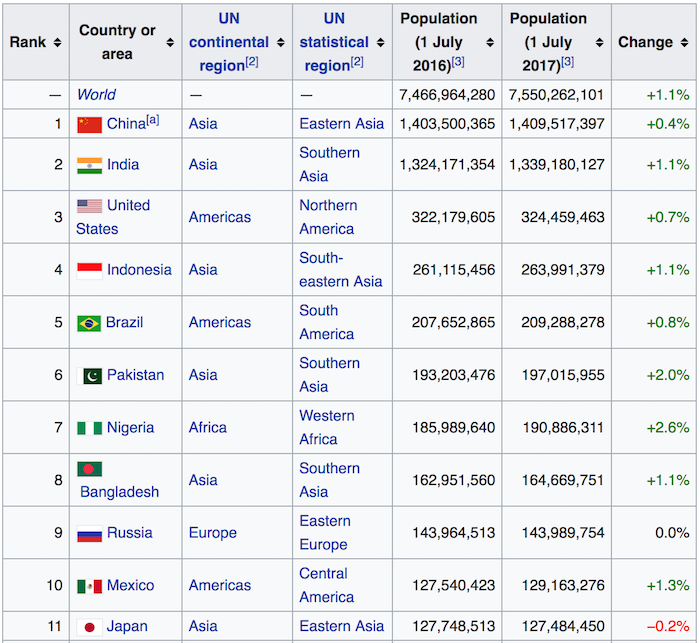
Task: Open the South America link
Action: [326, 322]
